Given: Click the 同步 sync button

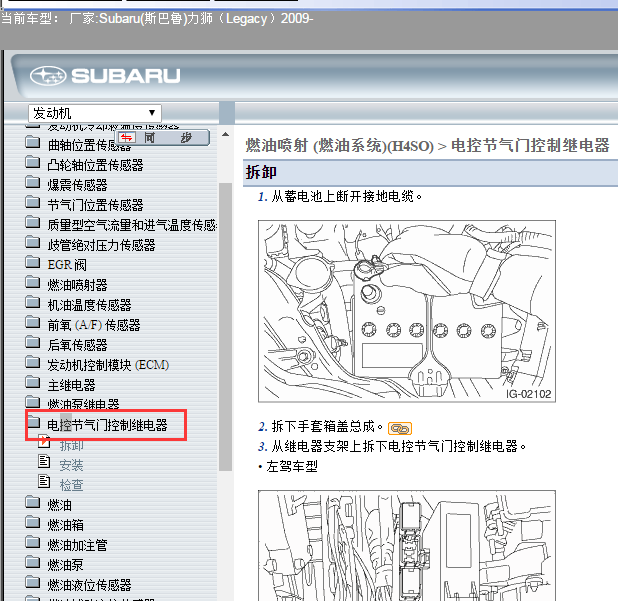Looking at the screenshot, I should (162, 138).
